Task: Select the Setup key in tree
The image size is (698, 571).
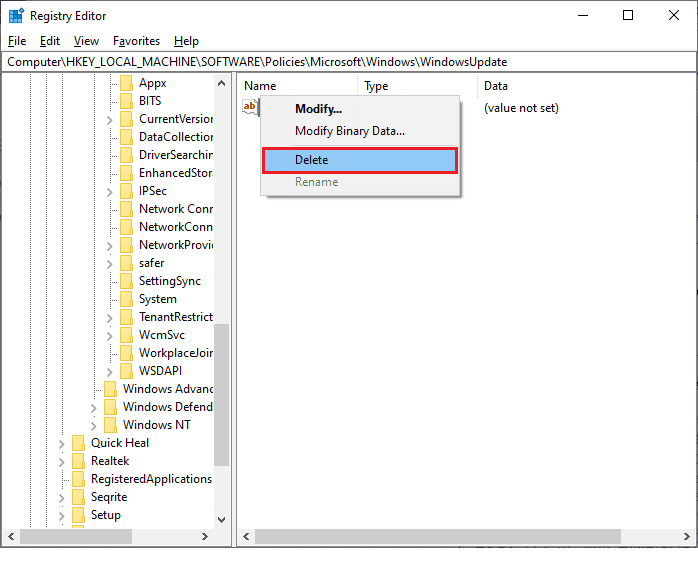Action: [x=106, y=515]
